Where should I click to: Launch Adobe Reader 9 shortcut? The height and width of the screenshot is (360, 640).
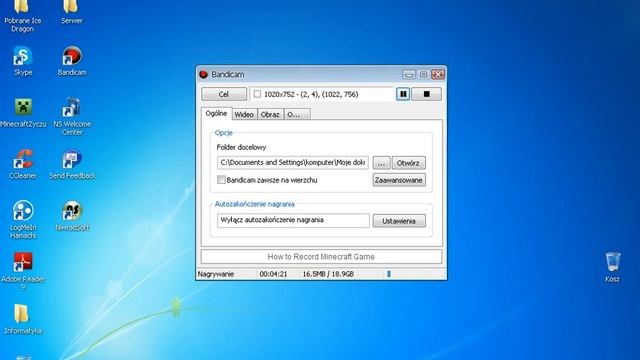(x=23, y=271)
